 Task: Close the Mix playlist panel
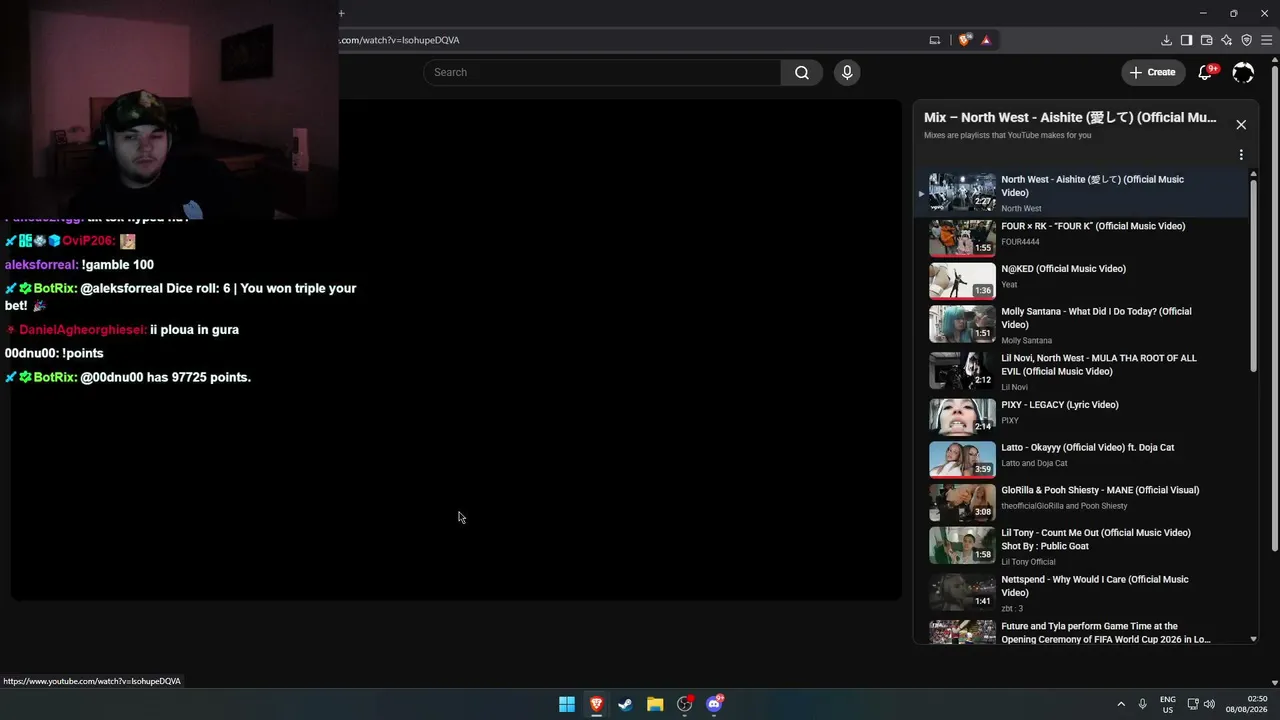tap(1241, 125)
